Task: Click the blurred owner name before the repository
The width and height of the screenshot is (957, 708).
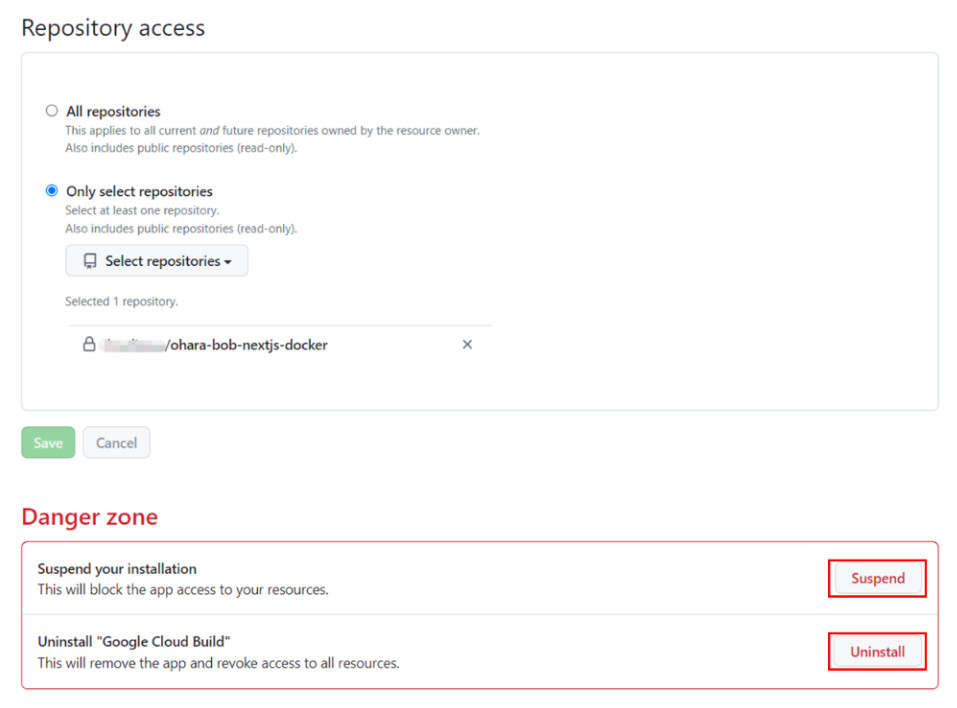Action: tap(133, 345)
